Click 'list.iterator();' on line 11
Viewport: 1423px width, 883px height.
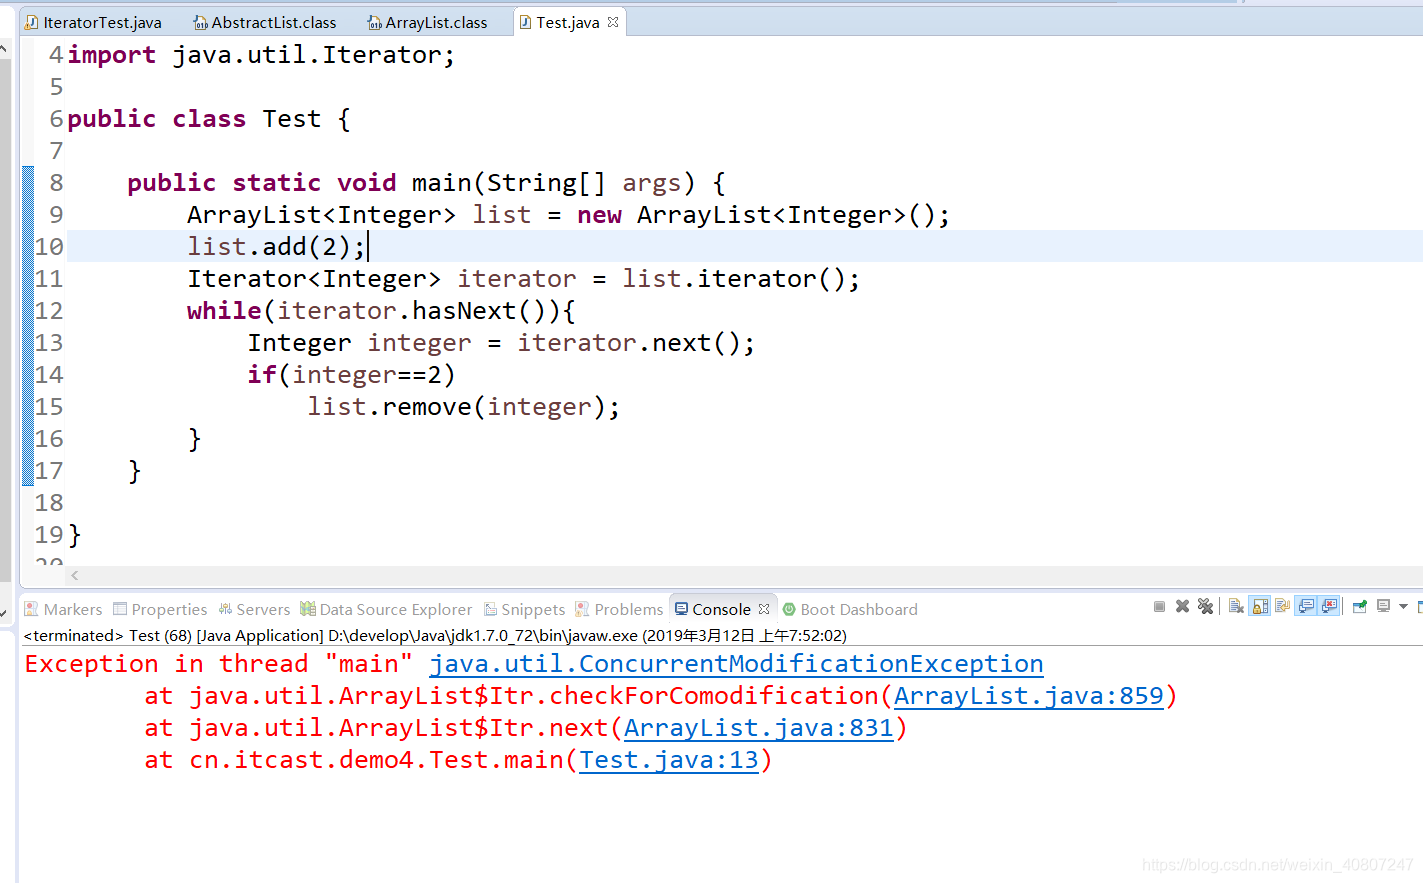coord(741,279)
